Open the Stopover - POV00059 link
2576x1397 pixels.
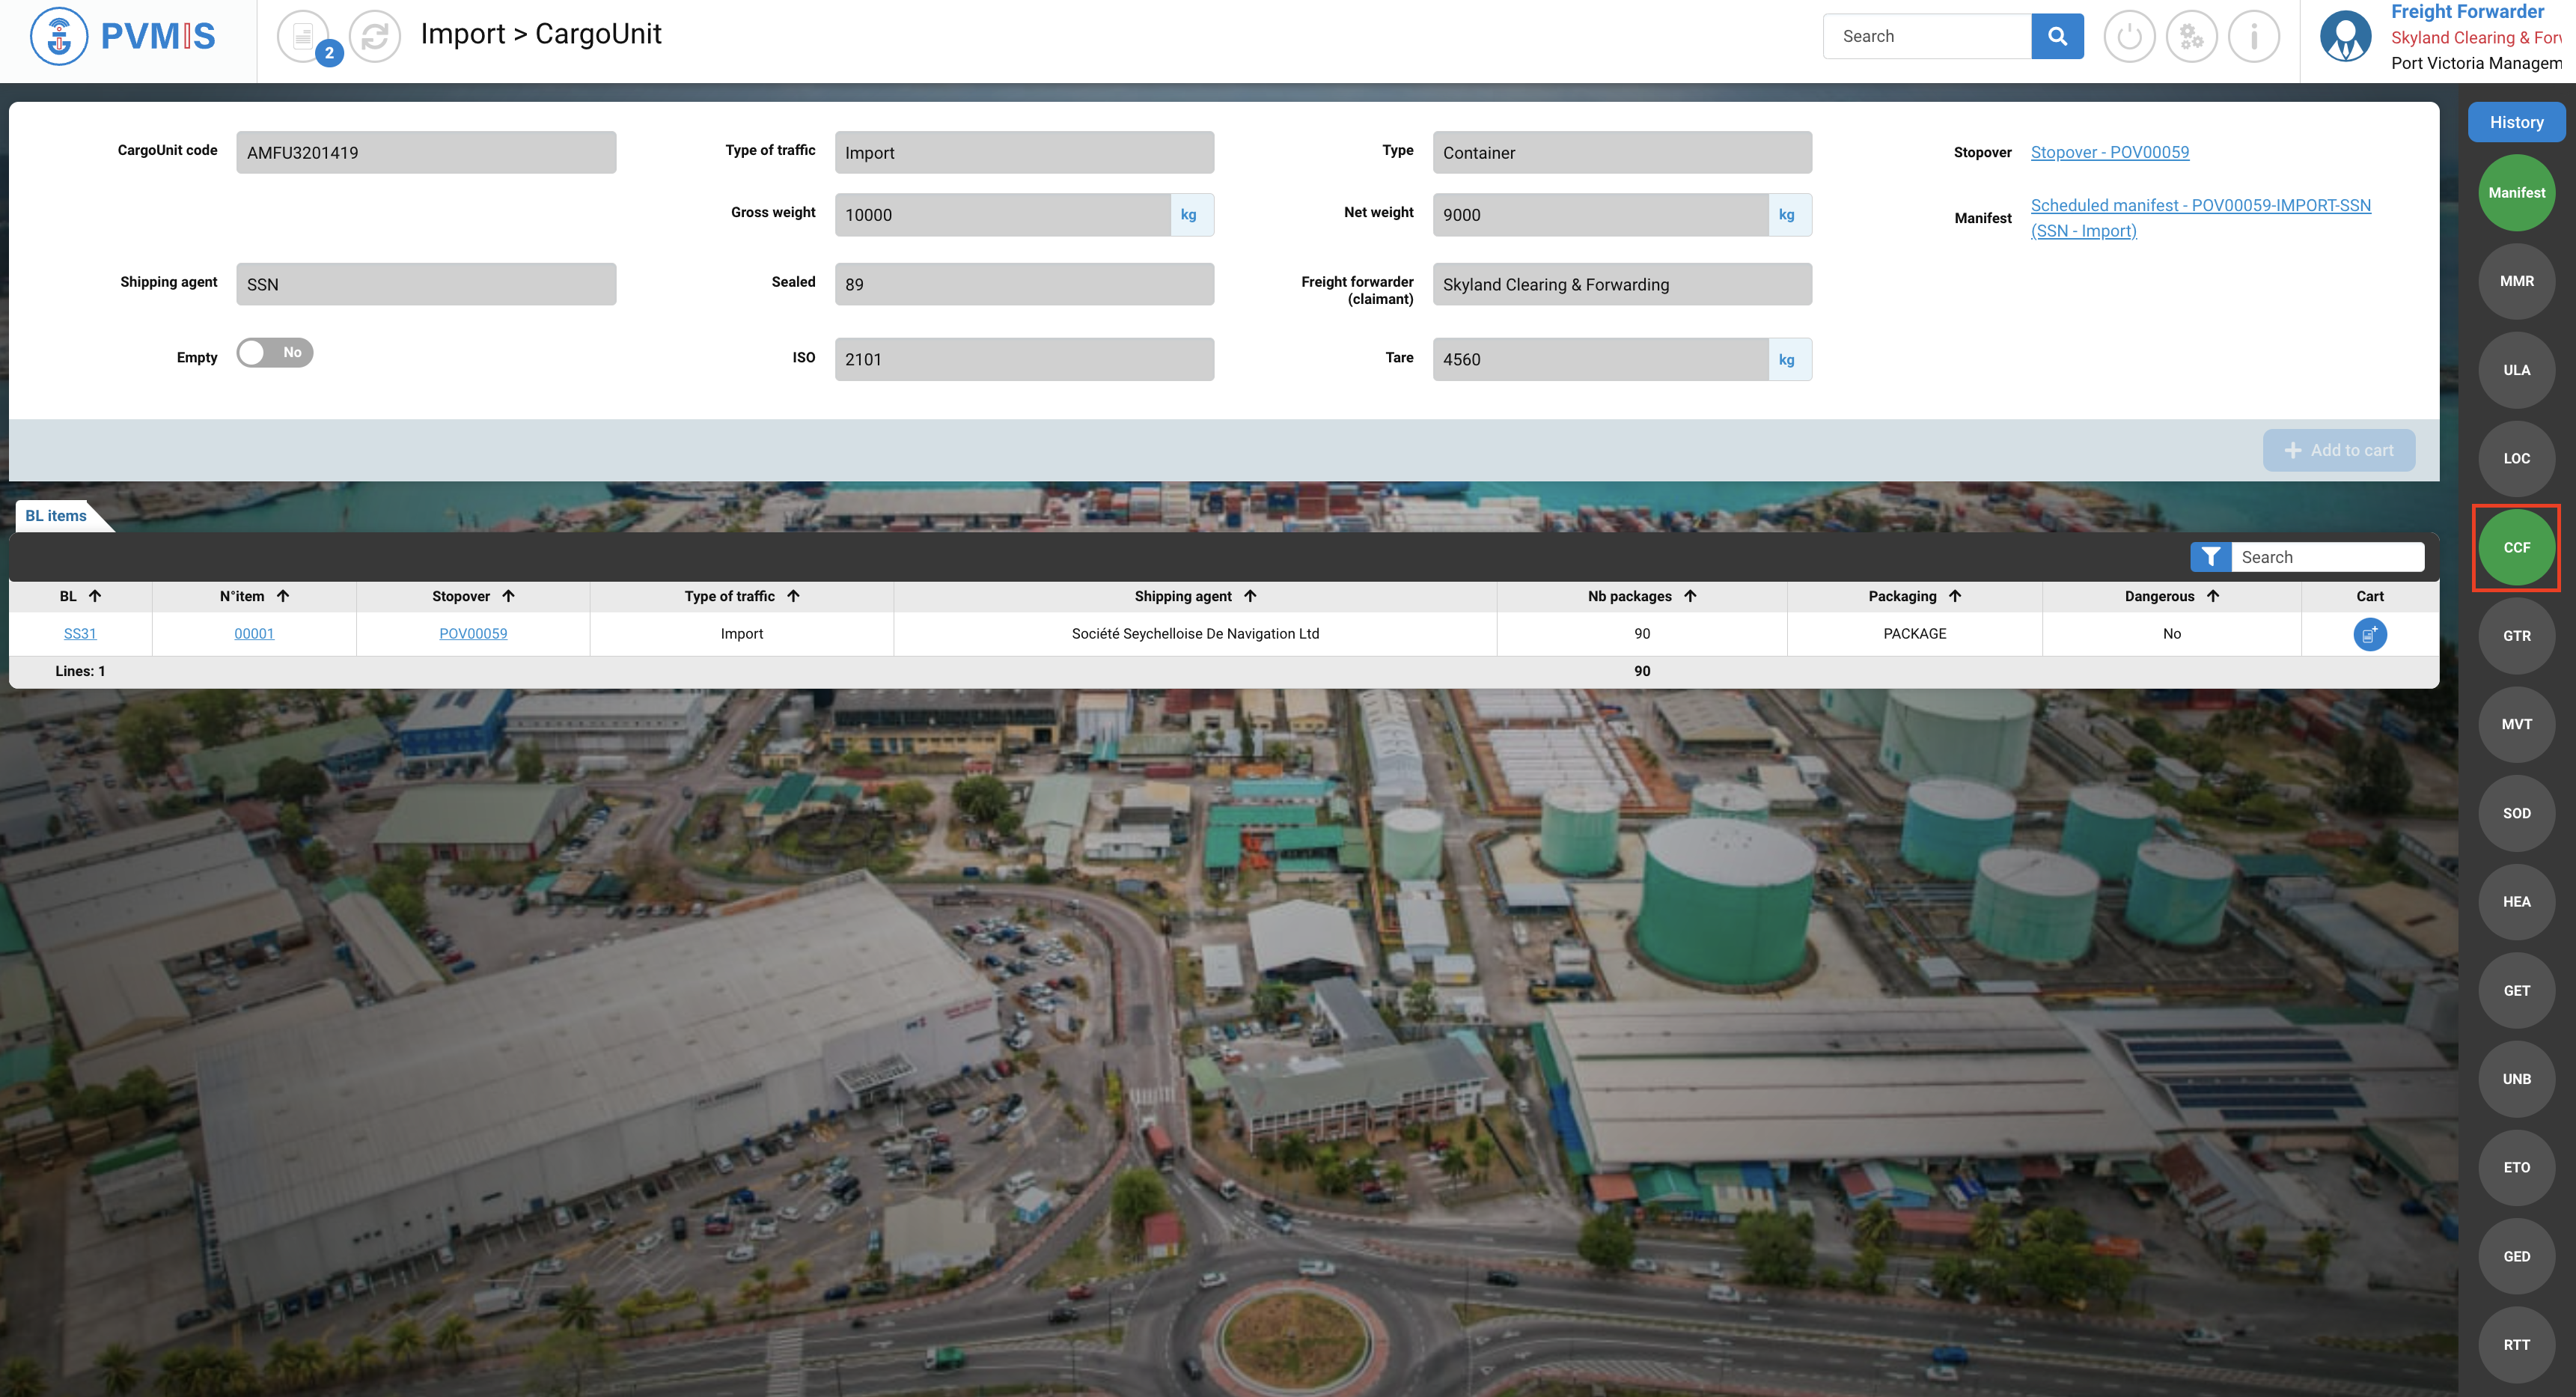2109,152
